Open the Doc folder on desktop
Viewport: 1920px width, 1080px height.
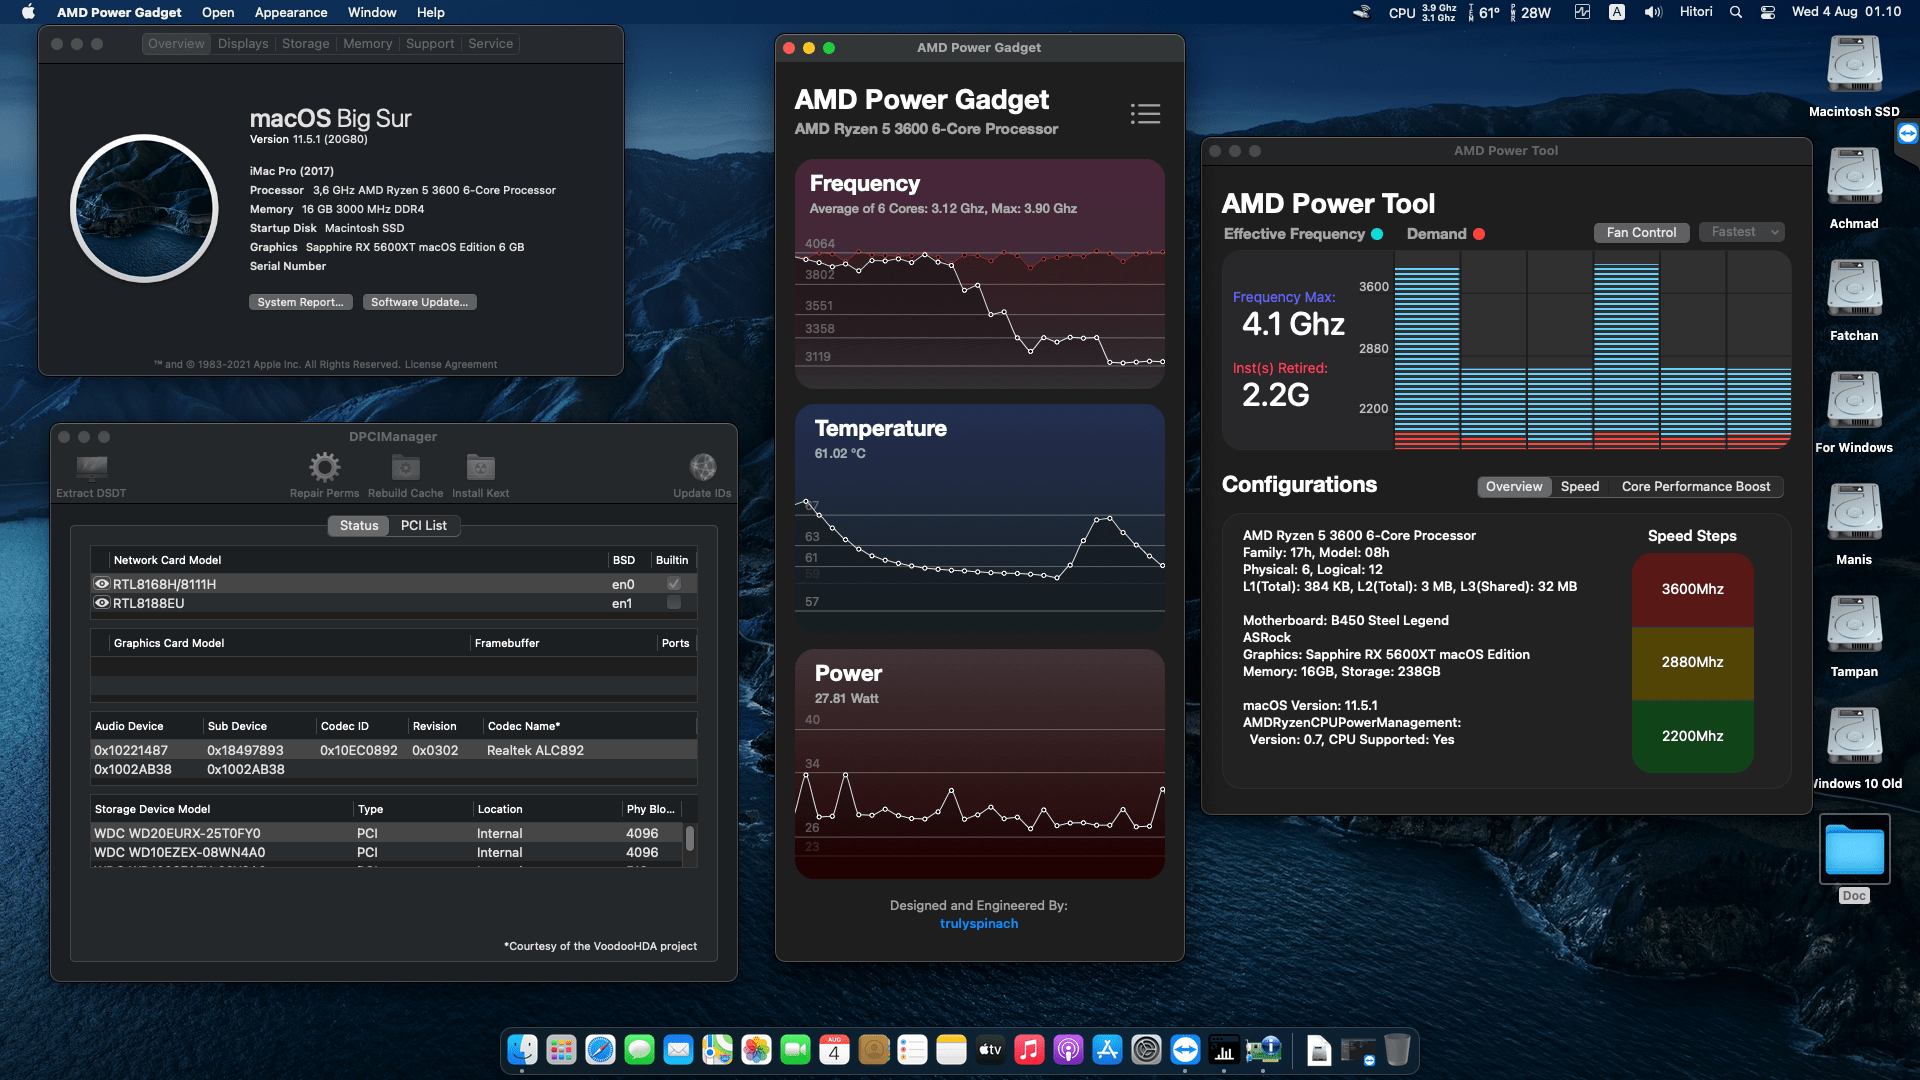click(x=1854, y=849)
